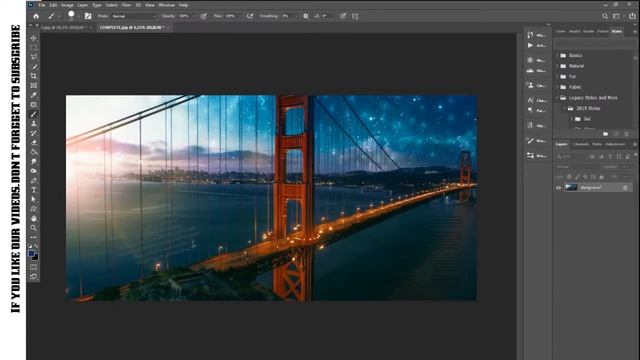Switch to the Swatches panel tab
The image size is (640, 360).
574,31
